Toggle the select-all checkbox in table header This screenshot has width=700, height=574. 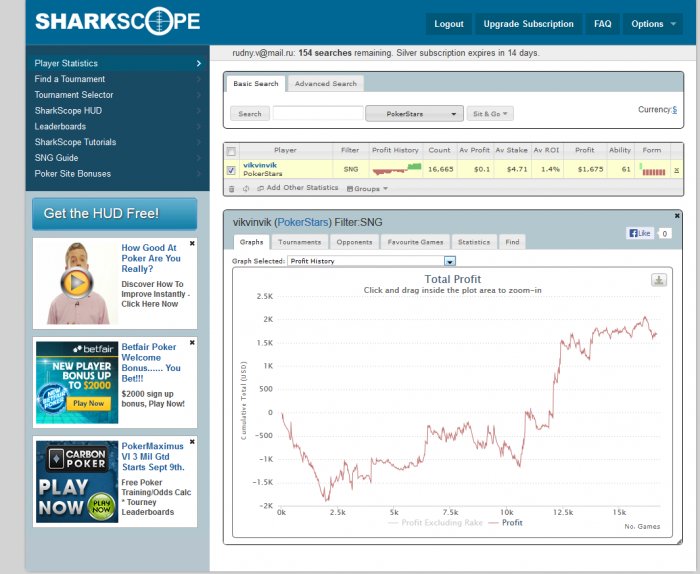[x=231, y=151]
